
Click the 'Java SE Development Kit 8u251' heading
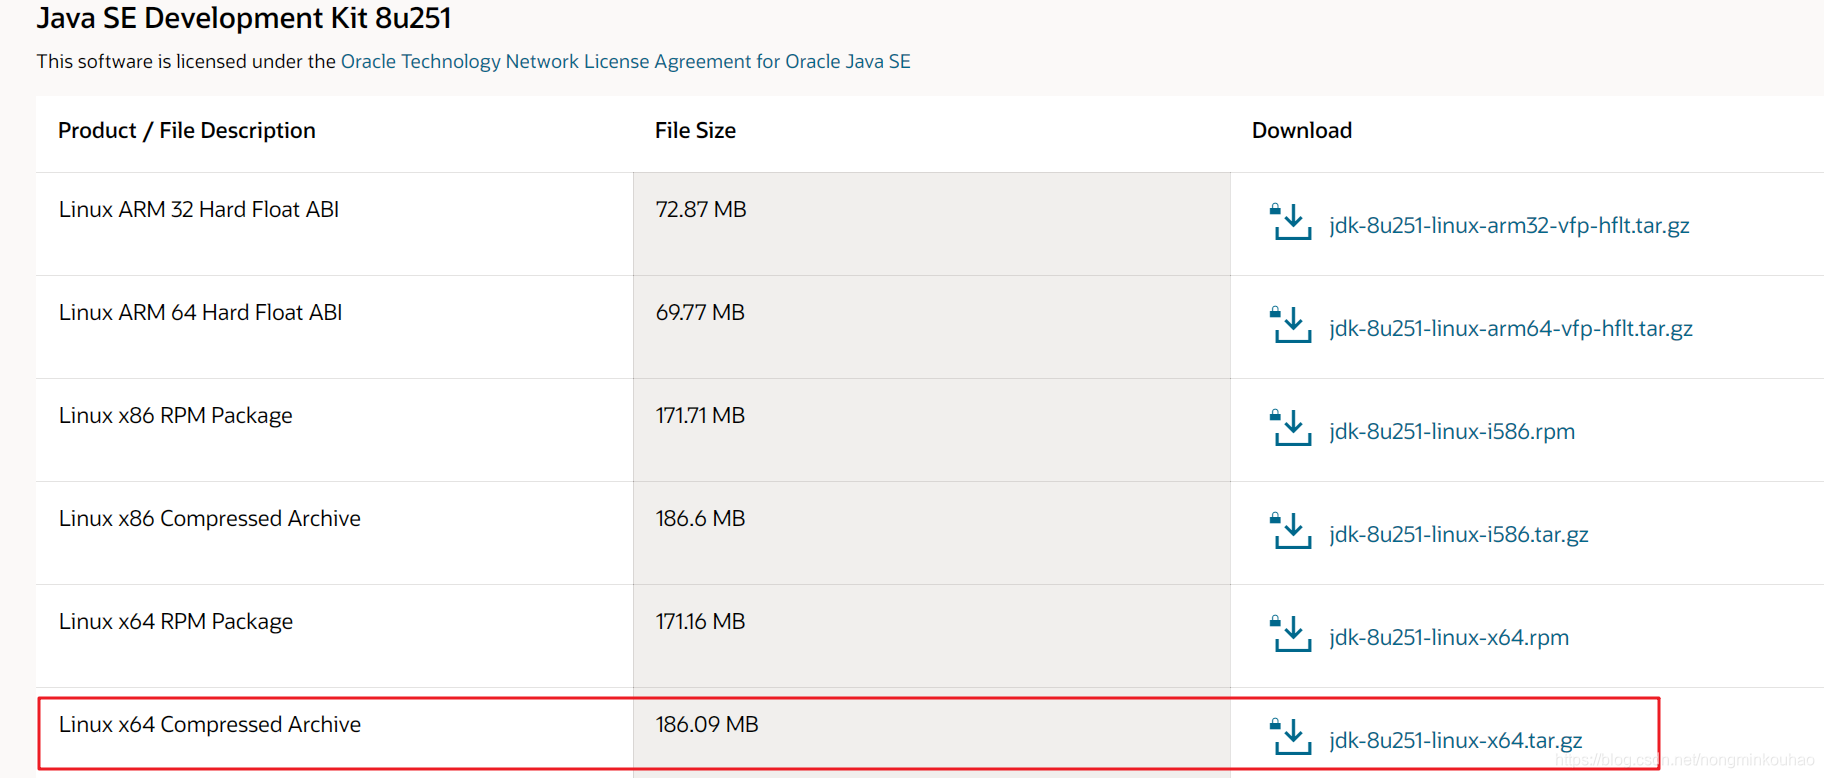(x=244, y=18)
